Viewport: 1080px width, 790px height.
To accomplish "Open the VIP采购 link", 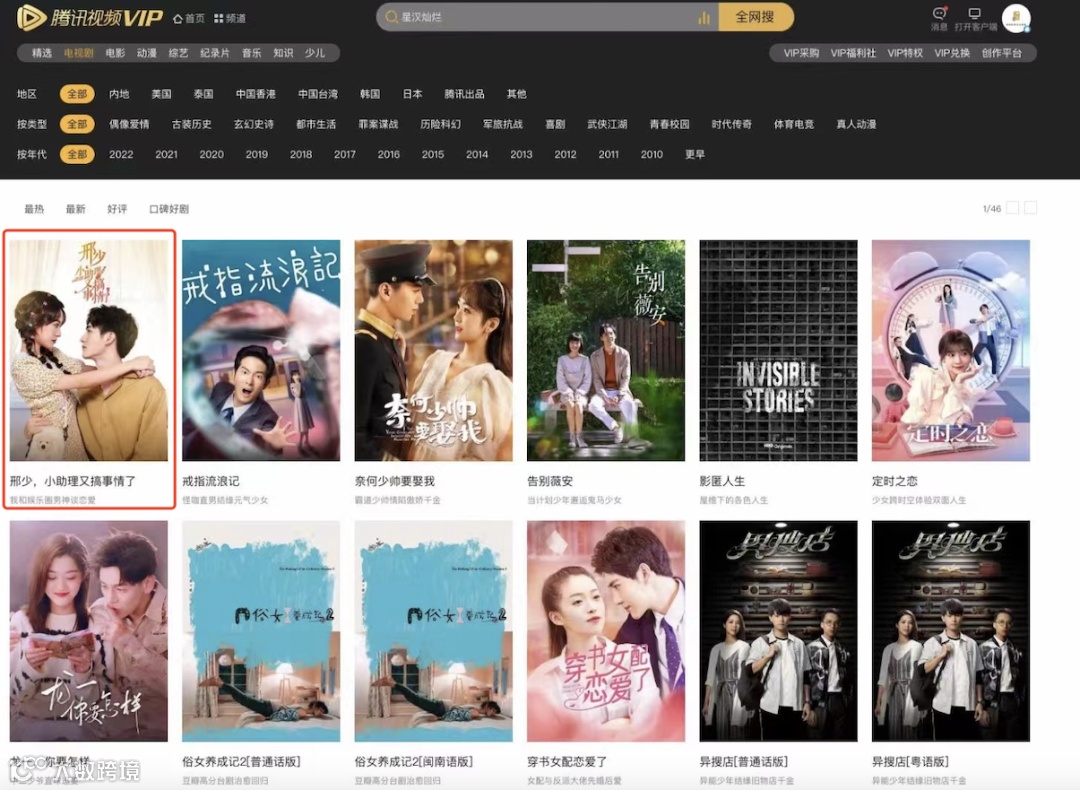I will [801, 53].
